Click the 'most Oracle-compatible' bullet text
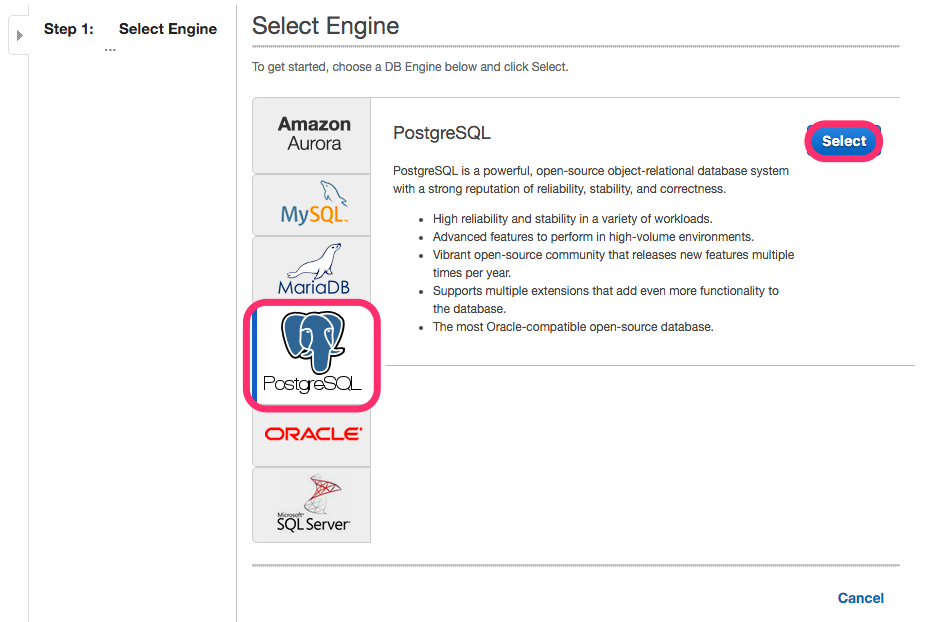The height and width of the screenshot is (622, 952). click(x=573, y=327)
